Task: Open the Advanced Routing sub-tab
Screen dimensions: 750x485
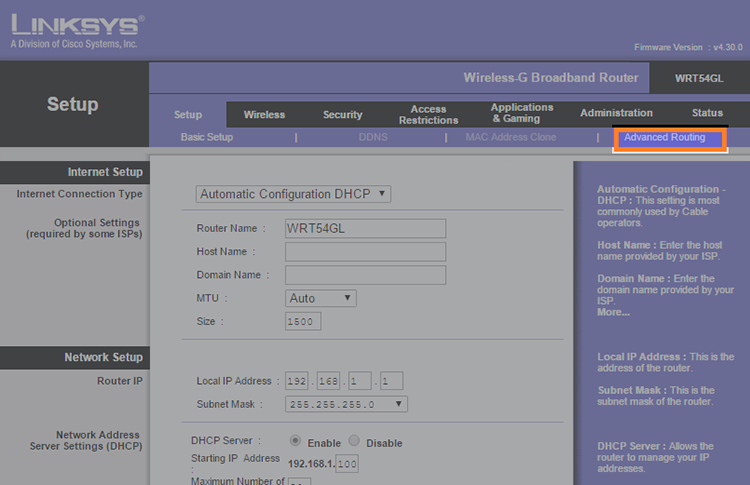Action: click(x=664, y=138)
